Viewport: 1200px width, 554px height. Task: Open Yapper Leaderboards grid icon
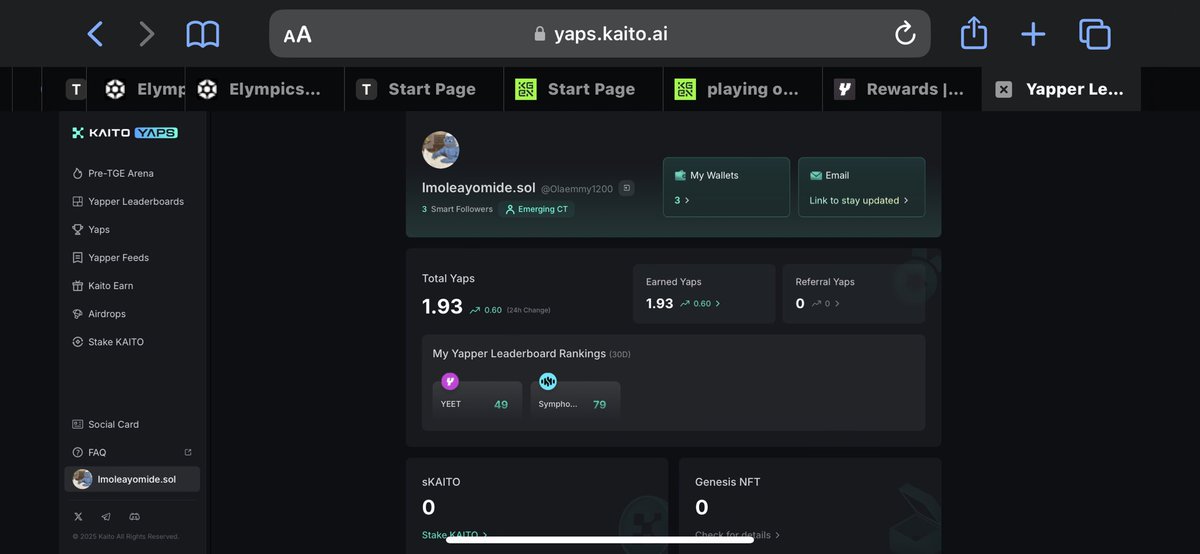tap(78, 201)
